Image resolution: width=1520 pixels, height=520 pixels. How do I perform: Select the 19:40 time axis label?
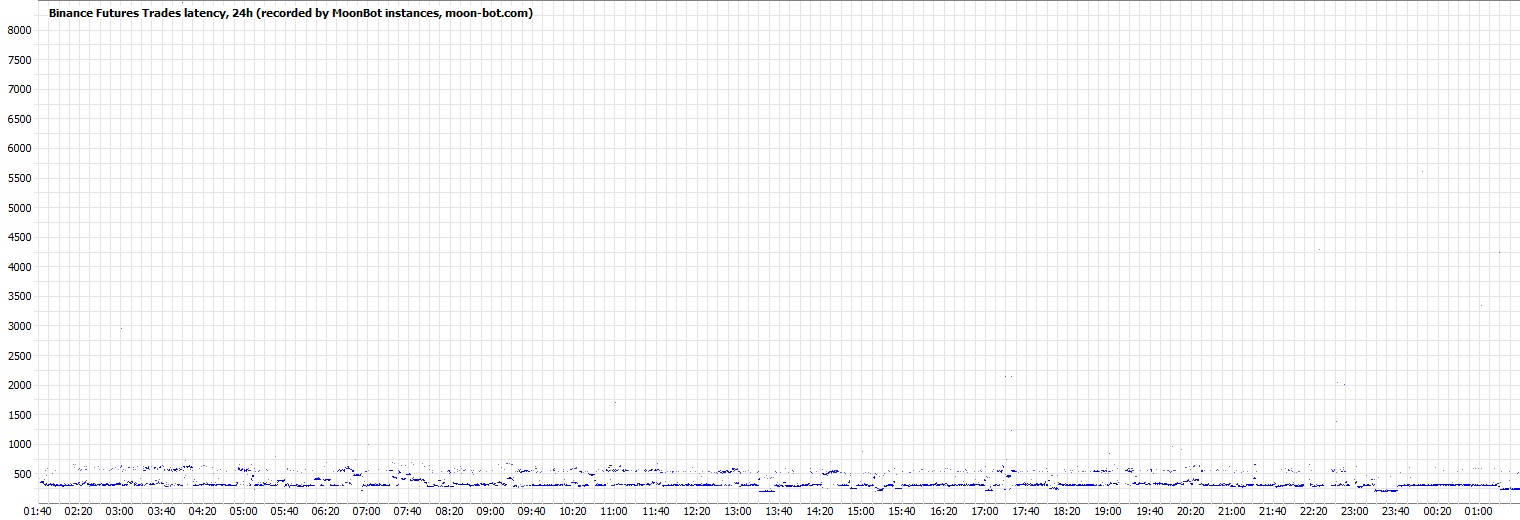point(1149,511)
